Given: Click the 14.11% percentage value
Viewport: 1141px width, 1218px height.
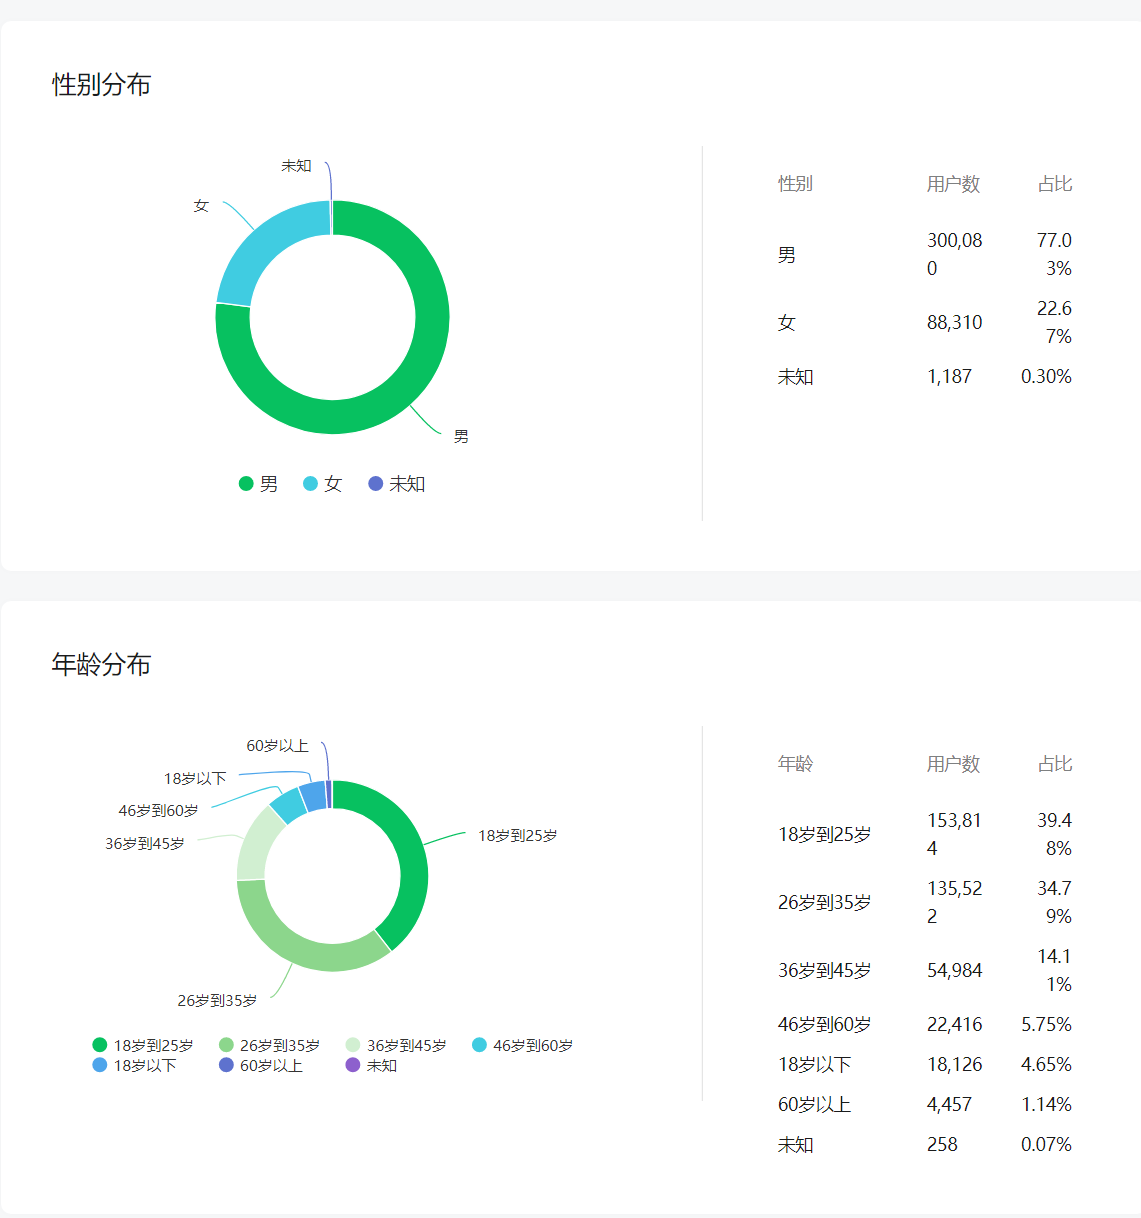Looking at the screenshot, I should tap(1054, 971).
